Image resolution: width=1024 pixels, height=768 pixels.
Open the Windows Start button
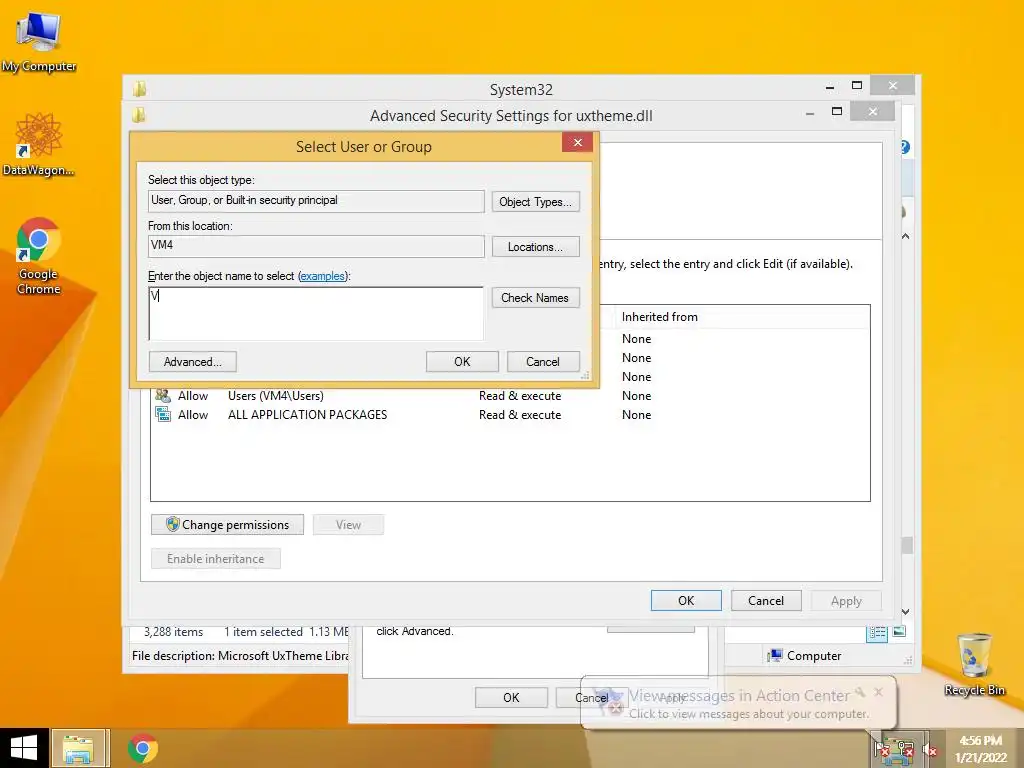(x=24, y=748)
